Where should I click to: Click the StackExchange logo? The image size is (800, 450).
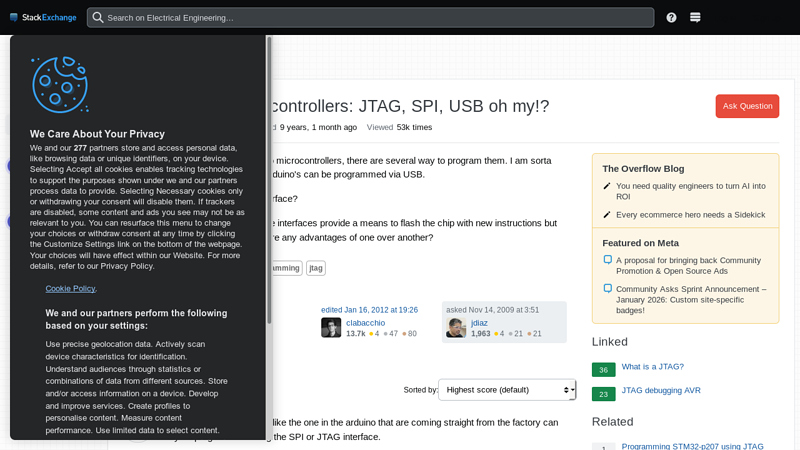42,17
